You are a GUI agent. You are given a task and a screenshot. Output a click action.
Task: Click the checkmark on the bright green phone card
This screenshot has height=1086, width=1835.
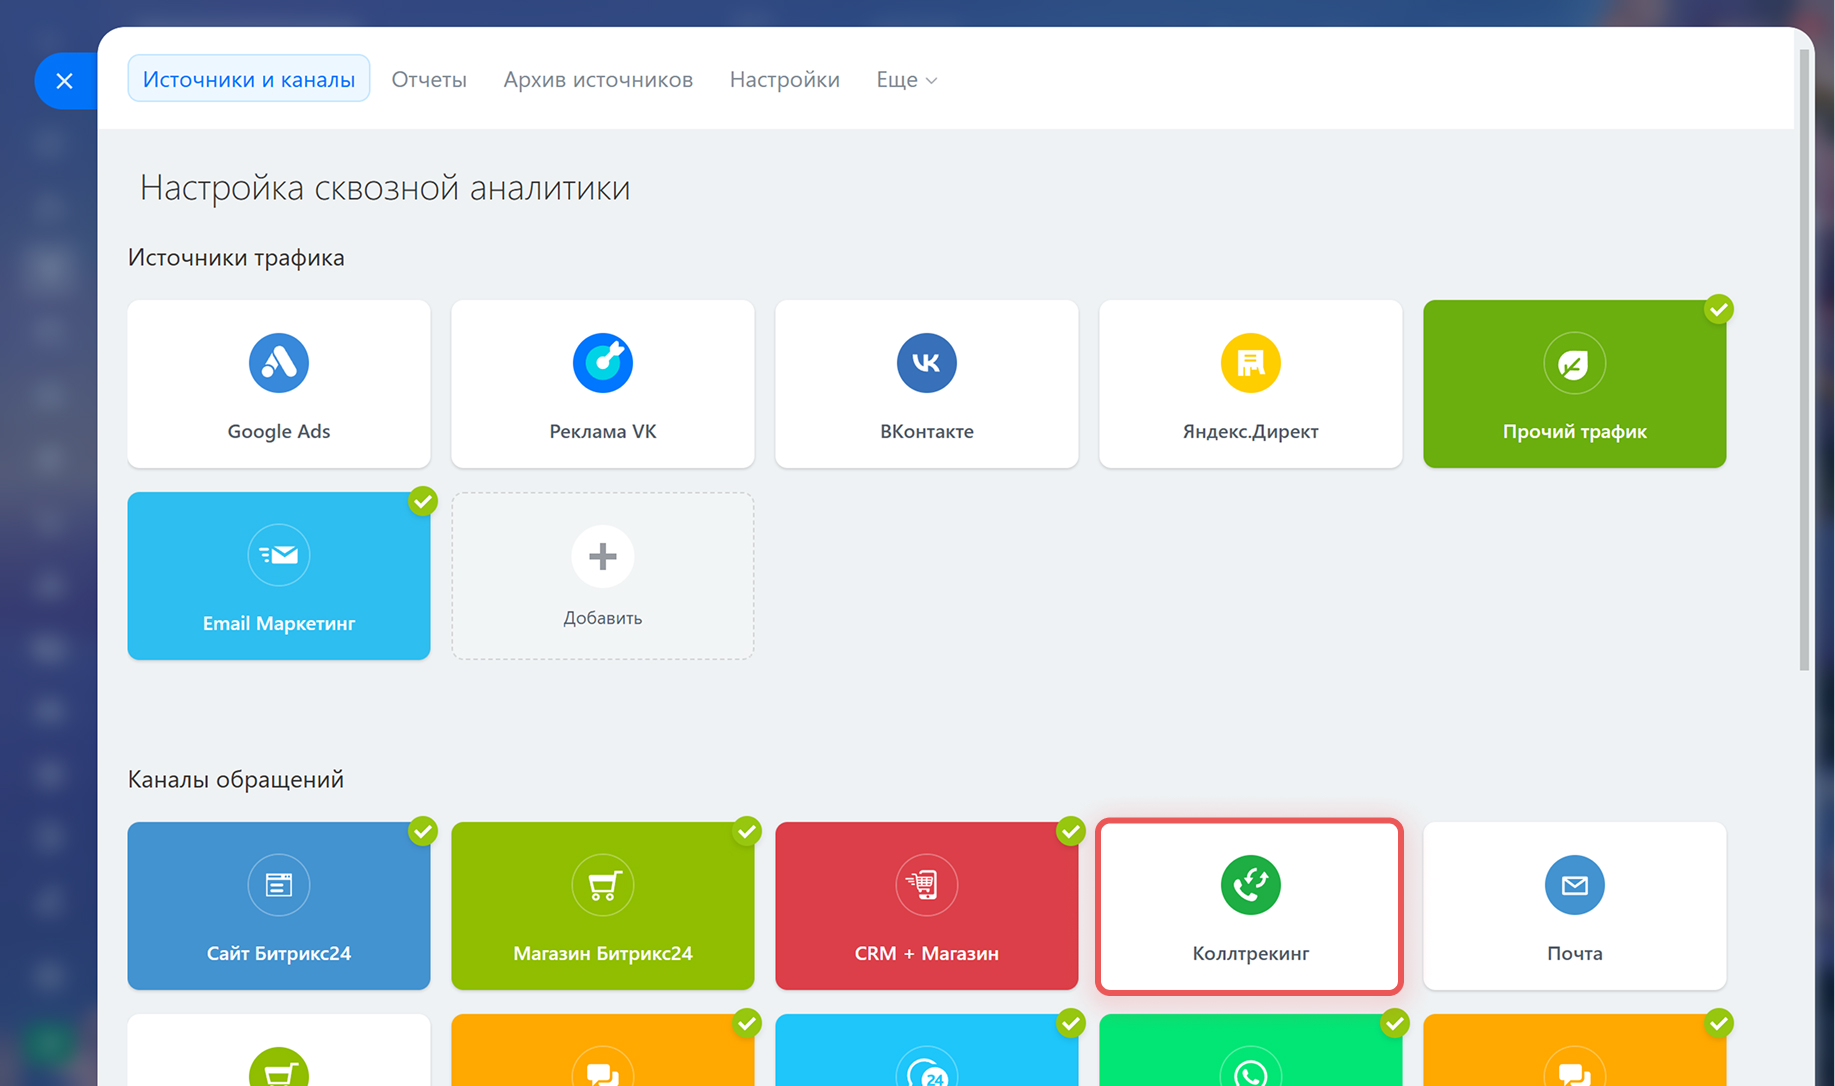(1395, 1023)
